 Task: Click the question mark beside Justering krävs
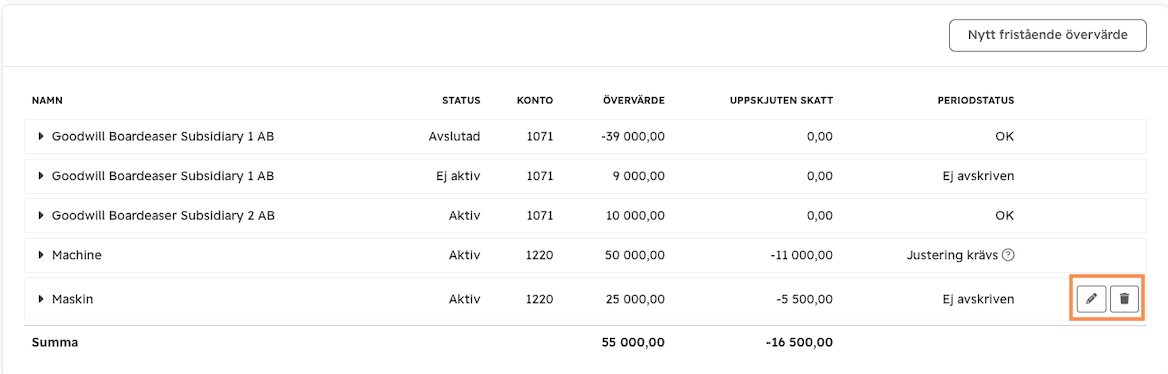pyautogui.click(x=1008, y=255)
